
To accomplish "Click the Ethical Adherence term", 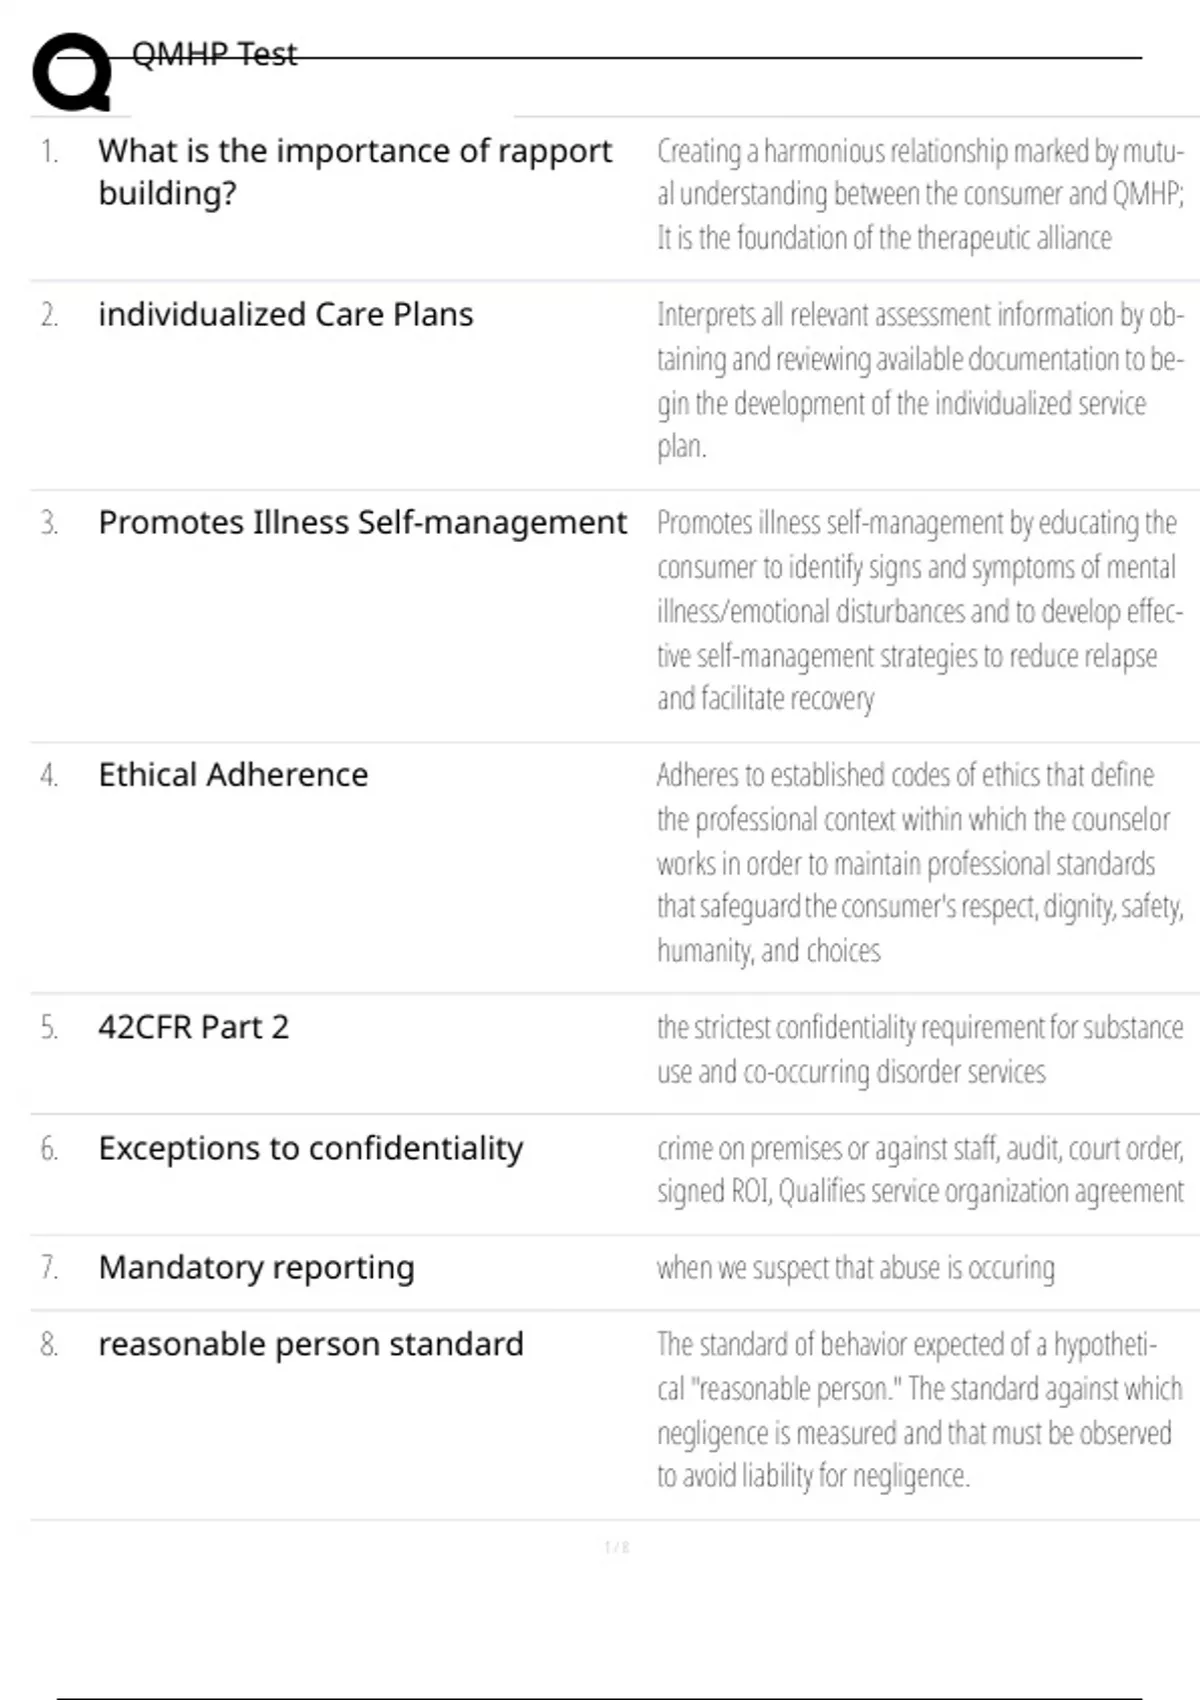I will click(x=233, y=774).
